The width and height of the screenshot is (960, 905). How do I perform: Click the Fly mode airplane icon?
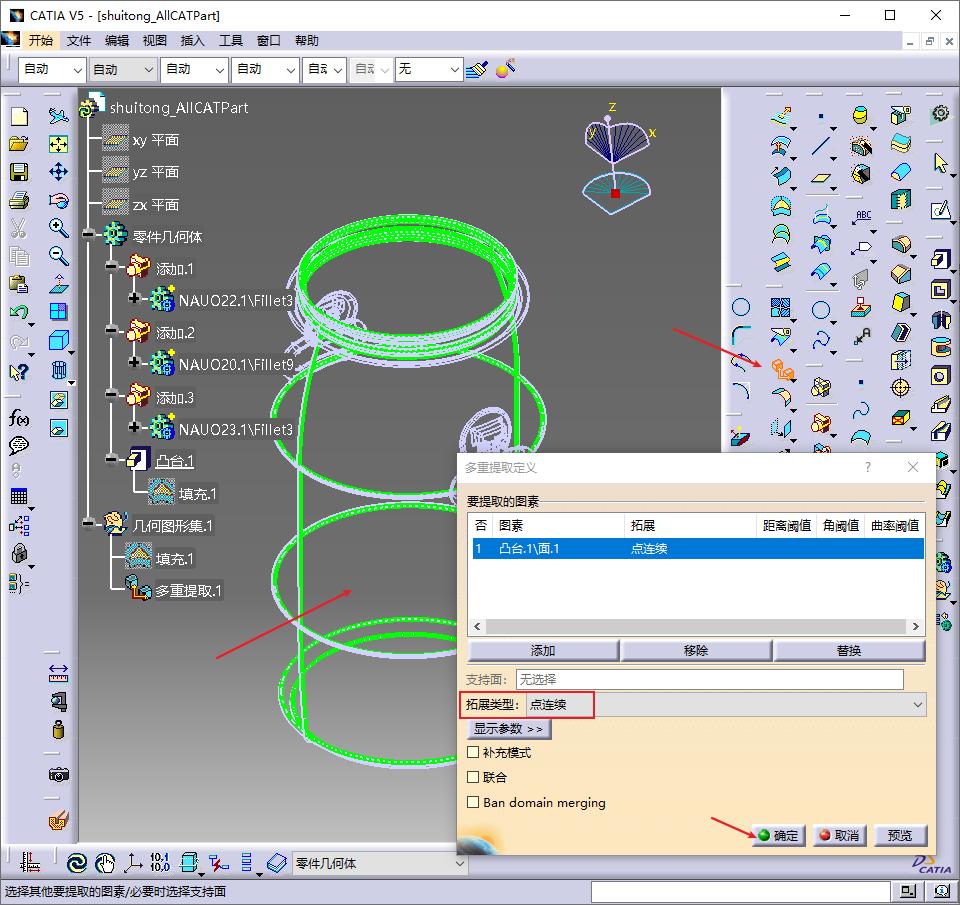58,116
